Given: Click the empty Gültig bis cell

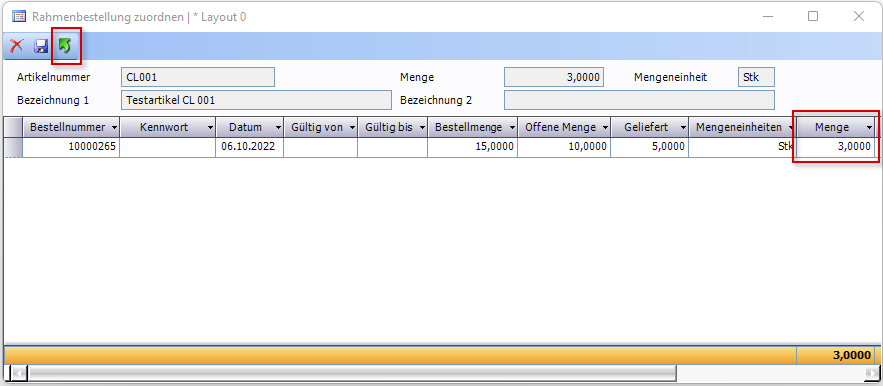Looking at the screenshot, I should coord(393,147).
